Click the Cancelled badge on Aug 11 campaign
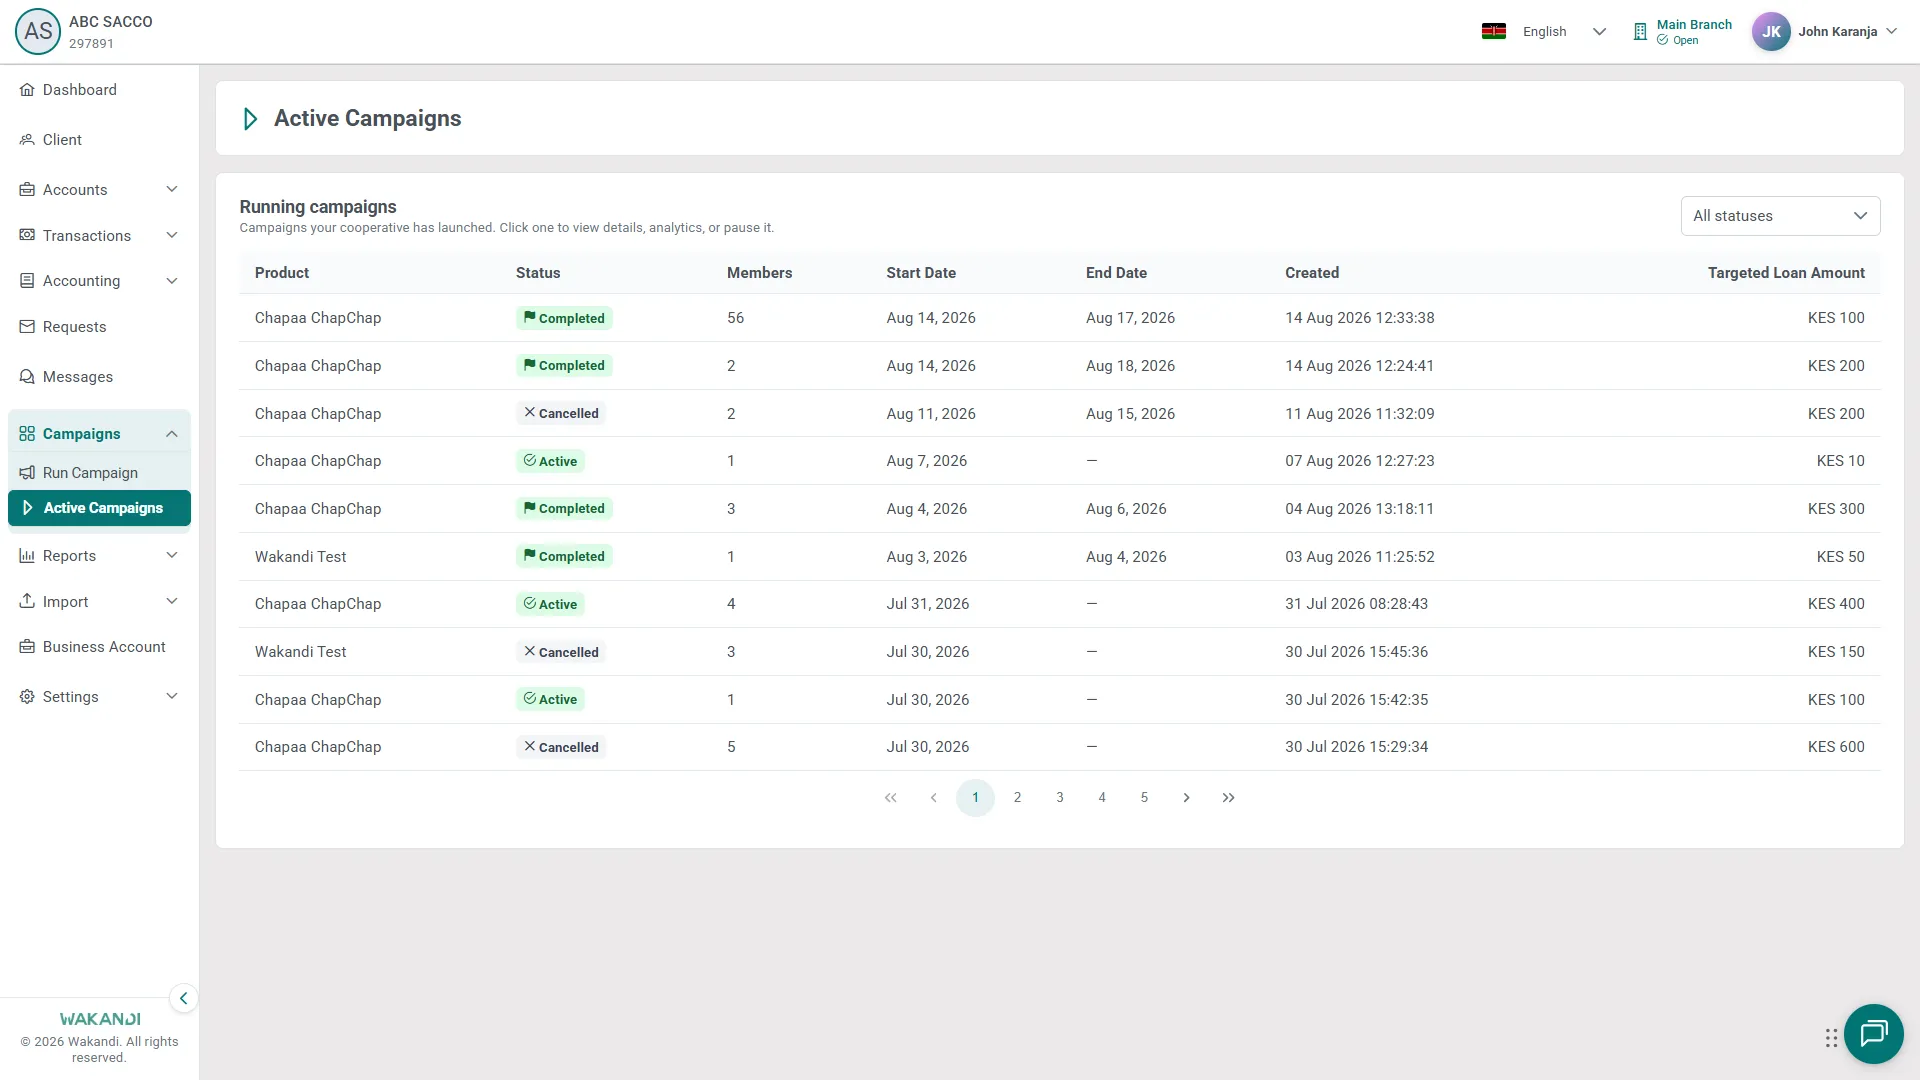Image resolution: width=1920 pixels, height=1080 pixels. click(x=560, y=413)
